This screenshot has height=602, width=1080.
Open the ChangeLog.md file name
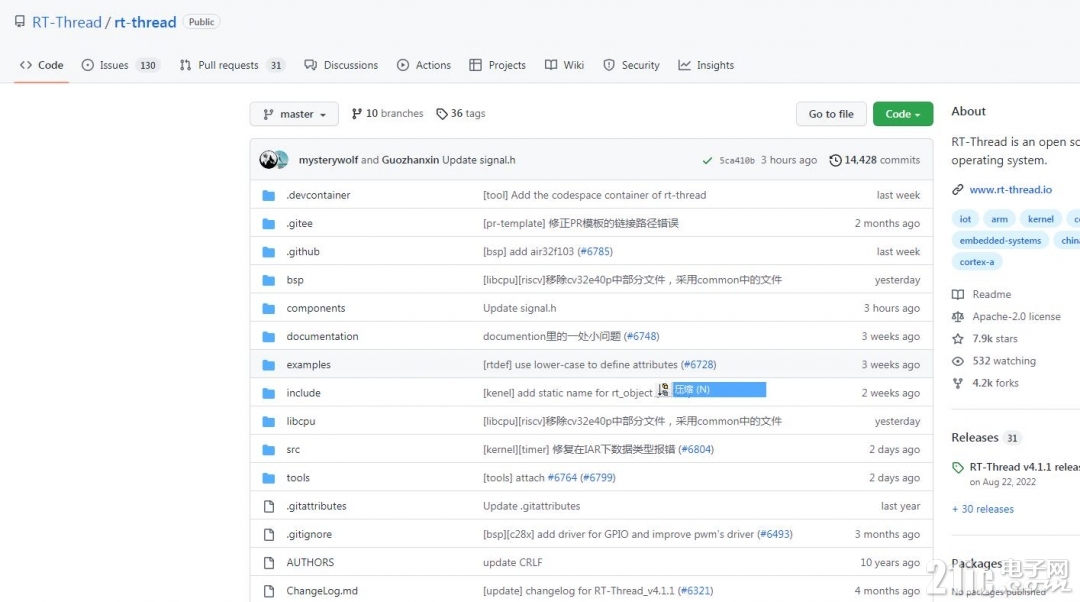[x=322, y=591]
